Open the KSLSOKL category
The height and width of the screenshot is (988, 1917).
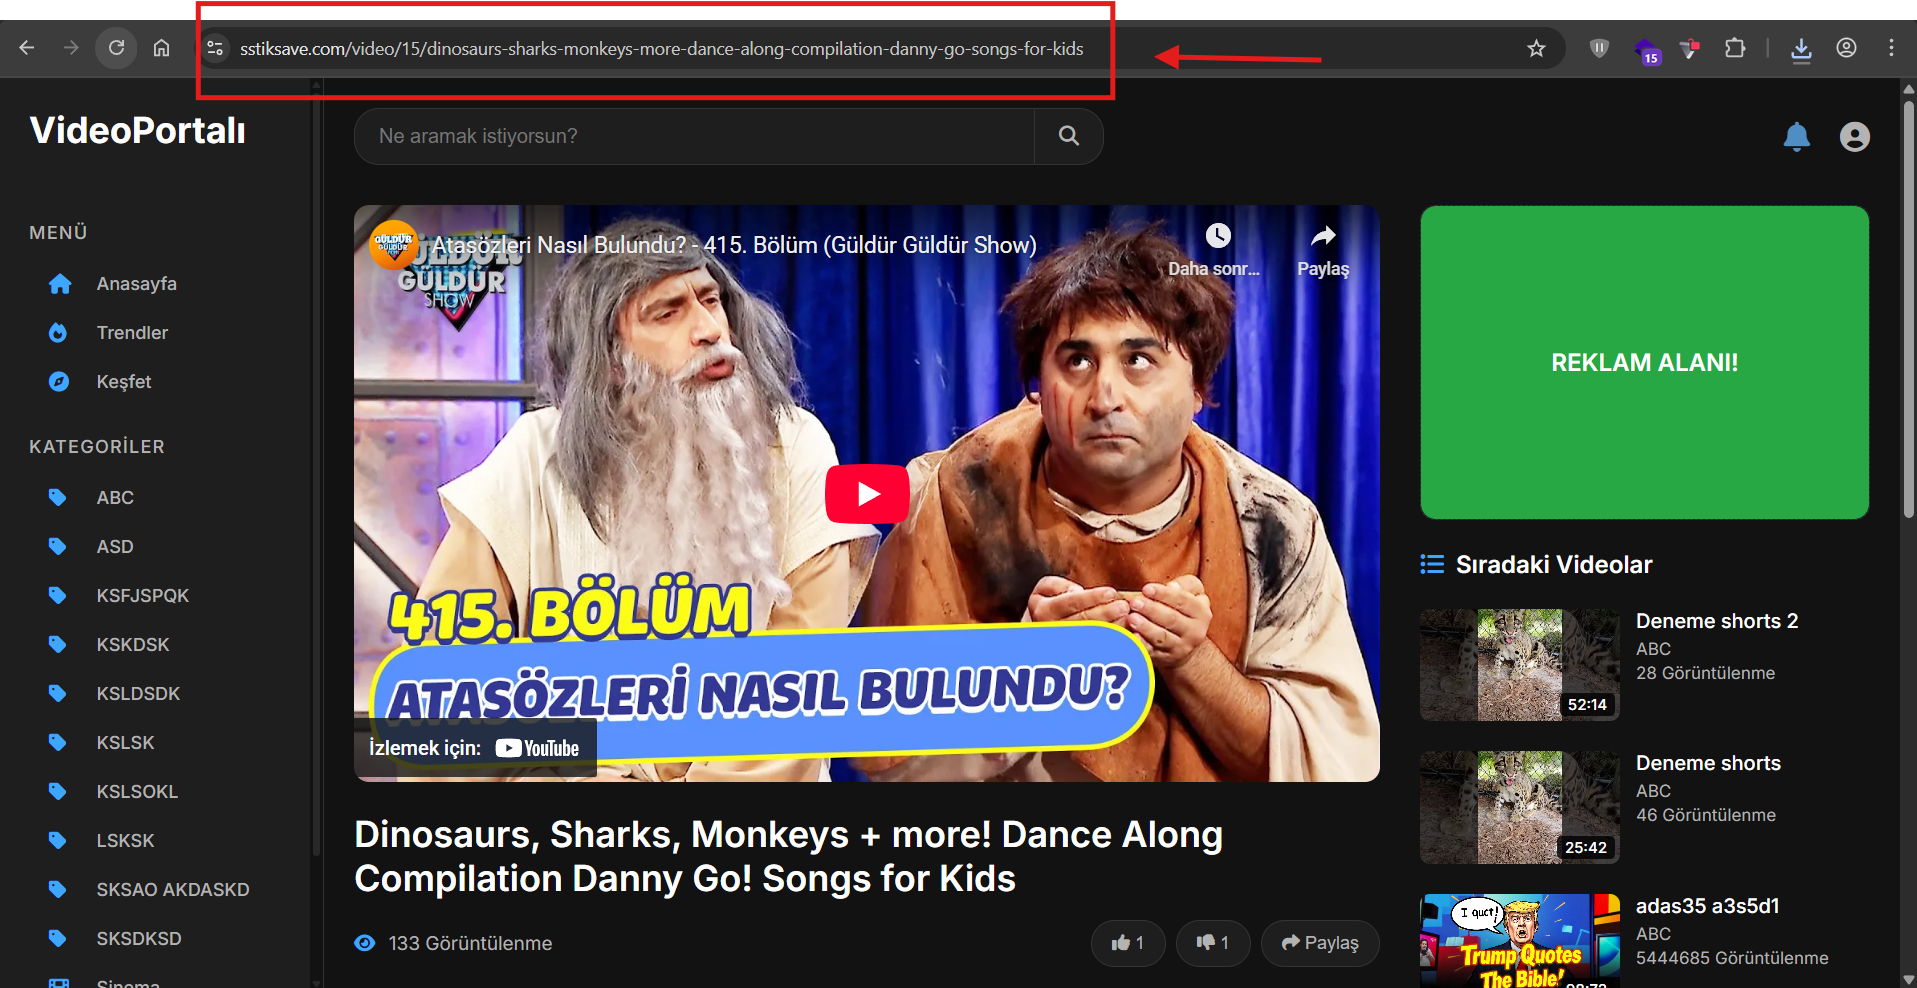click(x=137, y=792)
